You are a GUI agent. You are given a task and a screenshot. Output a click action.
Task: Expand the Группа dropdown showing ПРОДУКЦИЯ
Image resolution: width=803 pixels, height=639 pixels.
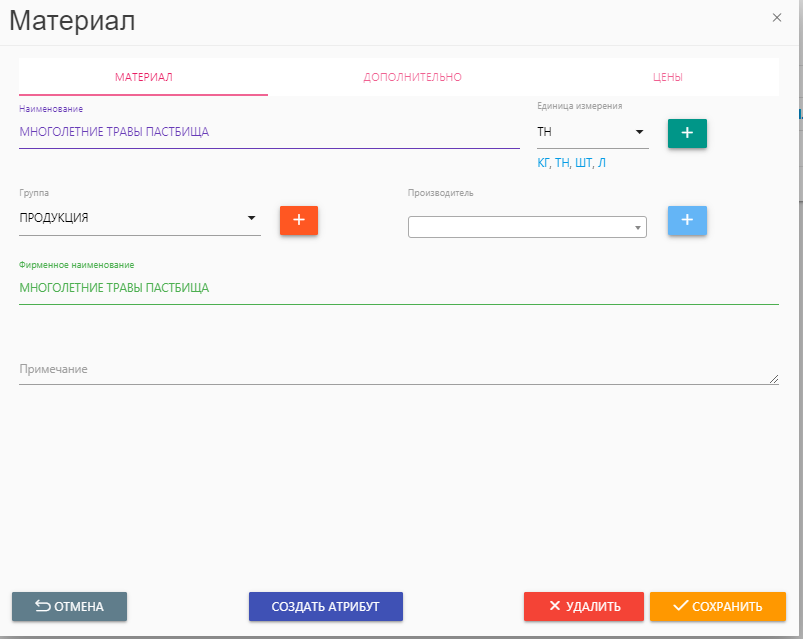pyautogui.click(x=140, y=218)
